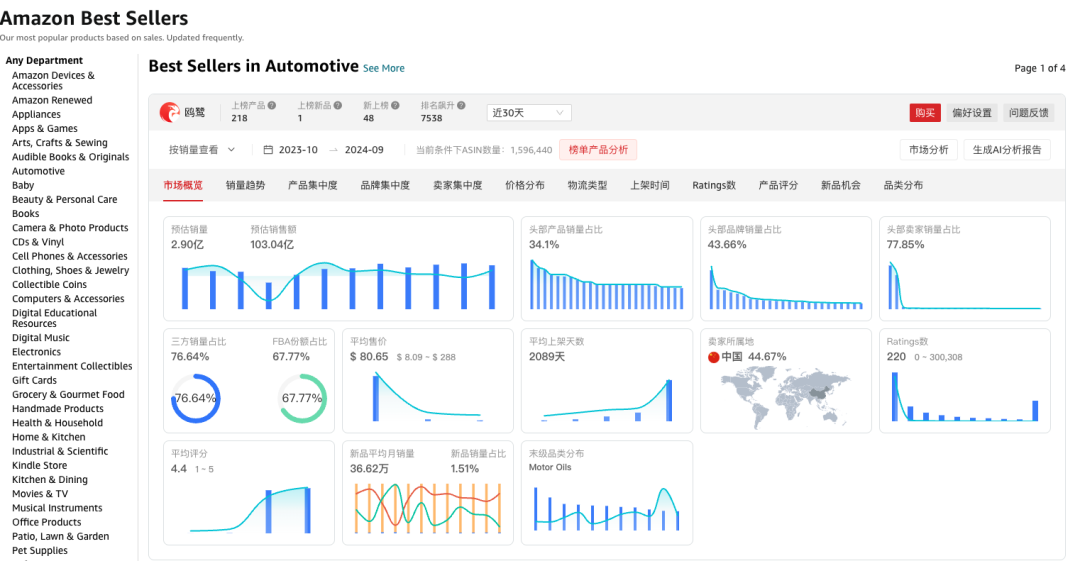Viewport: 1080px width, 561px height.
Task: Go to Pet Supplies department
Action: point(40,550)
